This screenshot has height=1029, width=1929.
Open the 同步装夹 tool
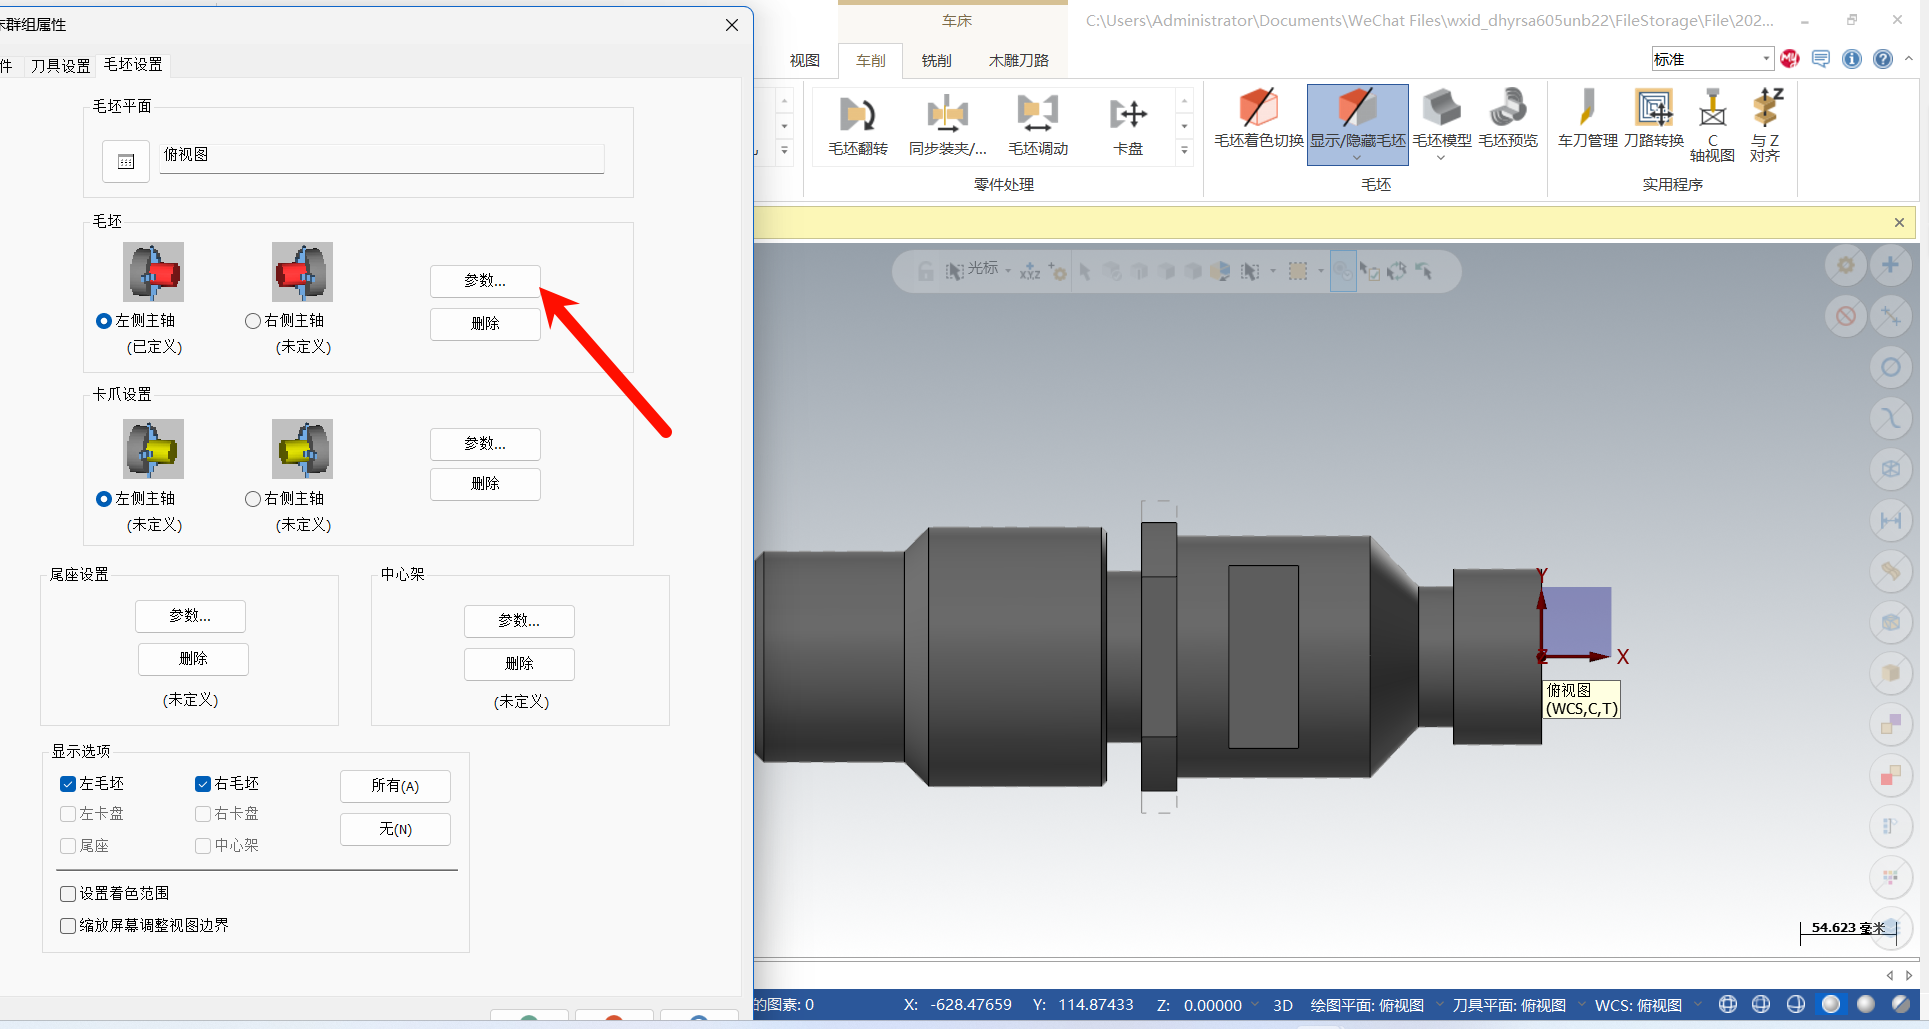coord(947,125)
